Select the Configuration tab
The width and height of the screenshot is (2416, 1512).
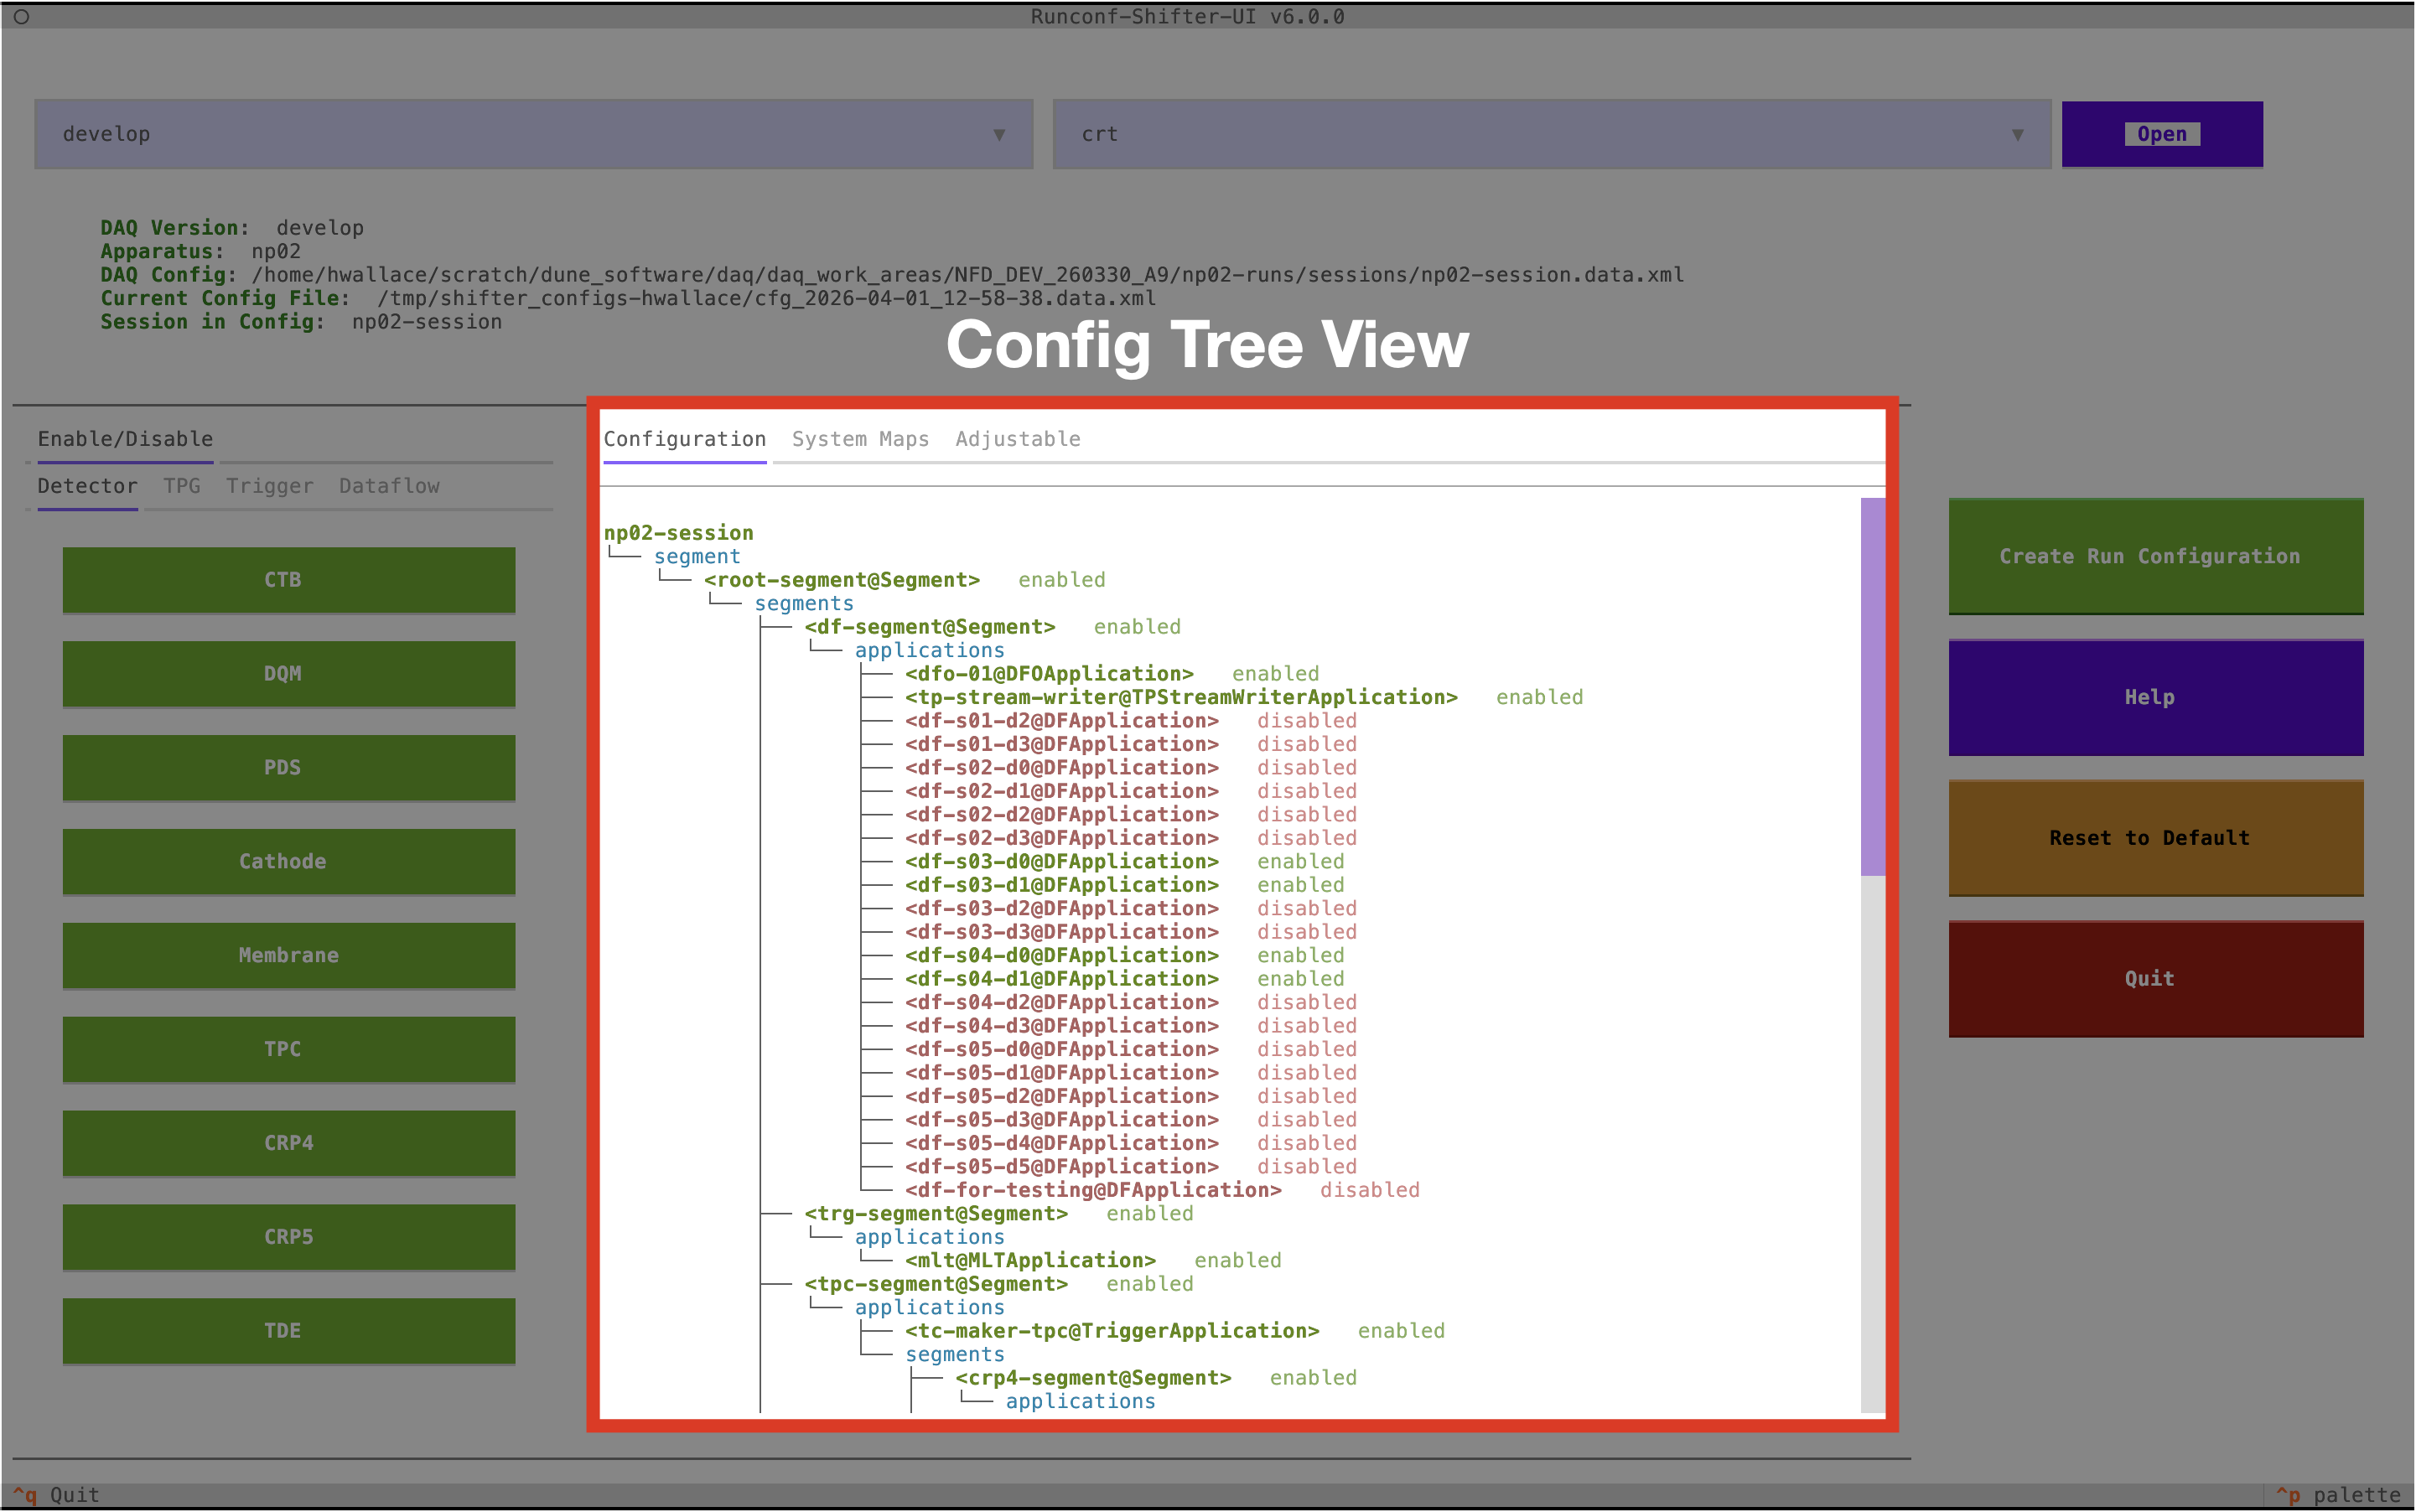685,439
